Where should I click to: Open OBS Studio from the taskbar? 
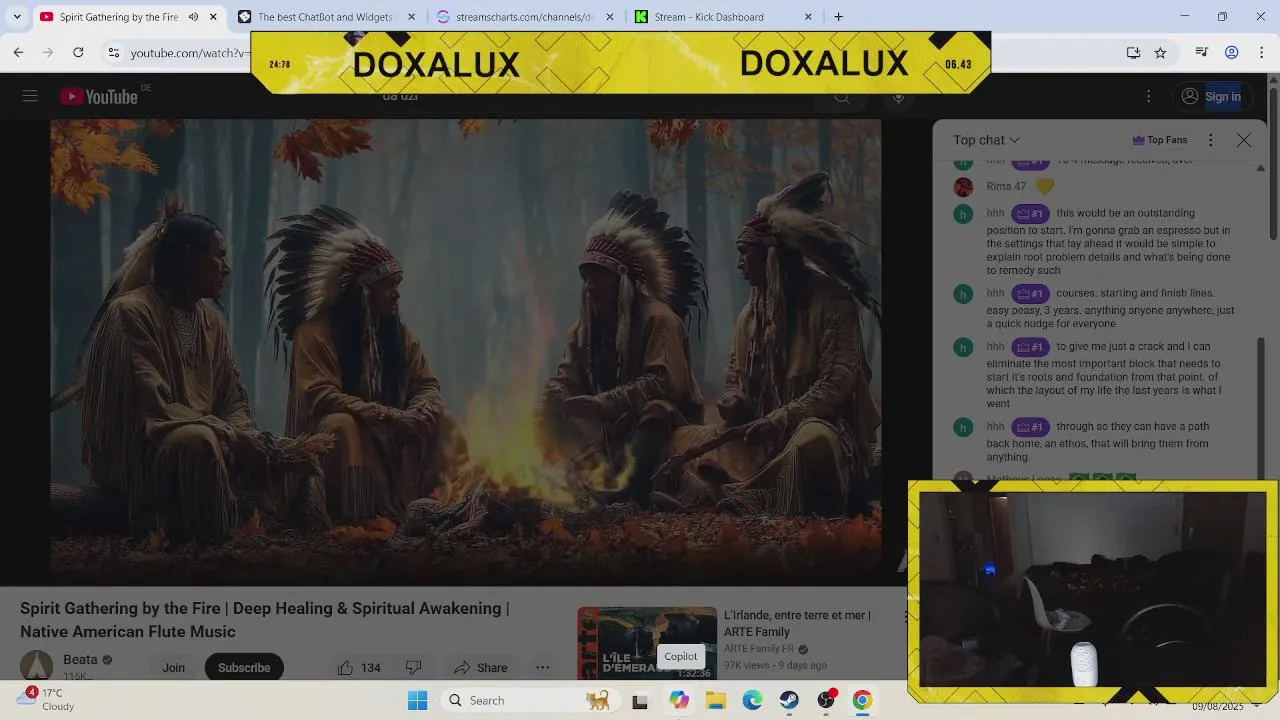tap(826, 700)
